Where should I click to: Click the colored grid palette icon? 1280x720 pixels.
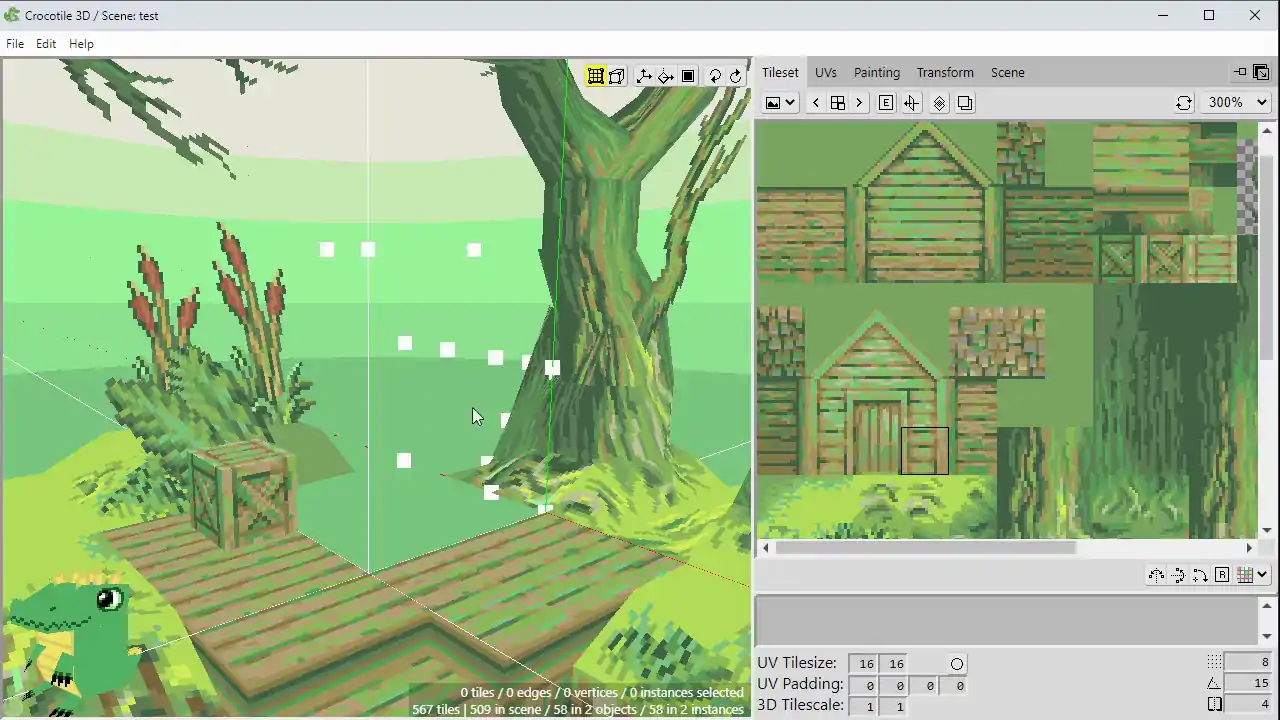click(1245, 575)
